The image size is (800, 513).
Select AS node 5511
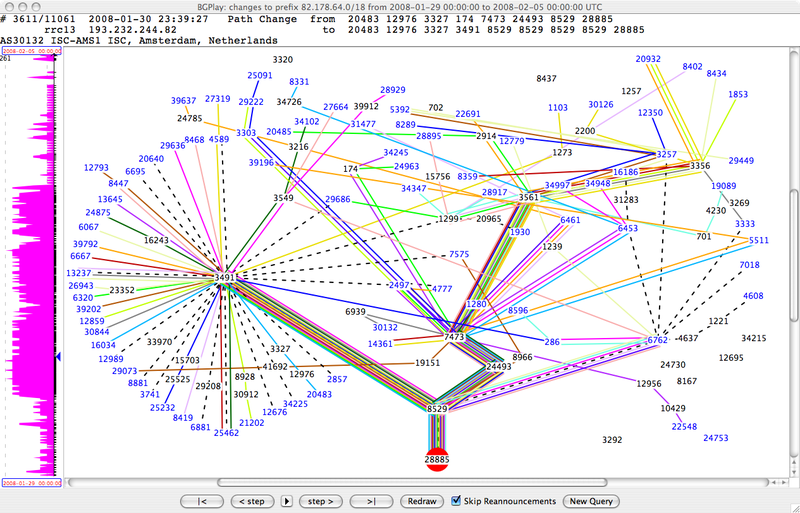(x=759, y=240)
